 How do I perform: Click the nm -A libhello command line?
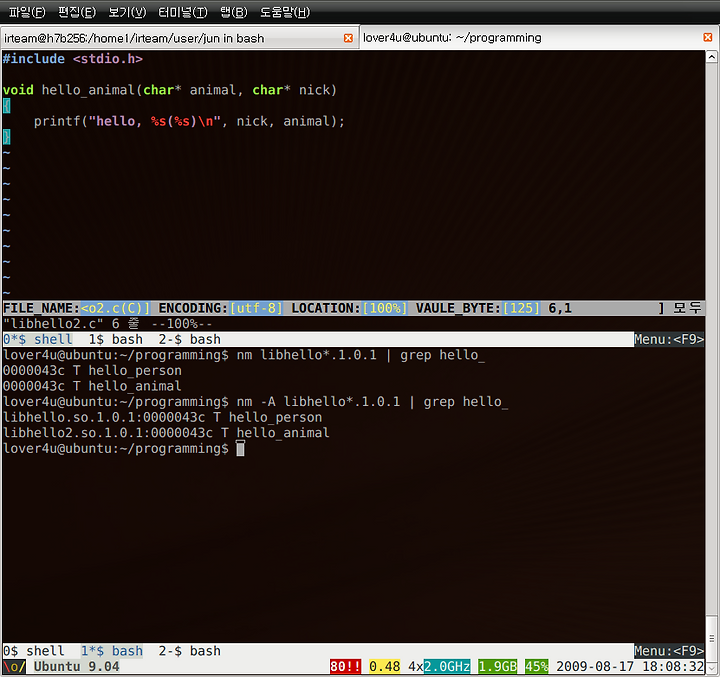pyautogui.click(x=255, y=402)
